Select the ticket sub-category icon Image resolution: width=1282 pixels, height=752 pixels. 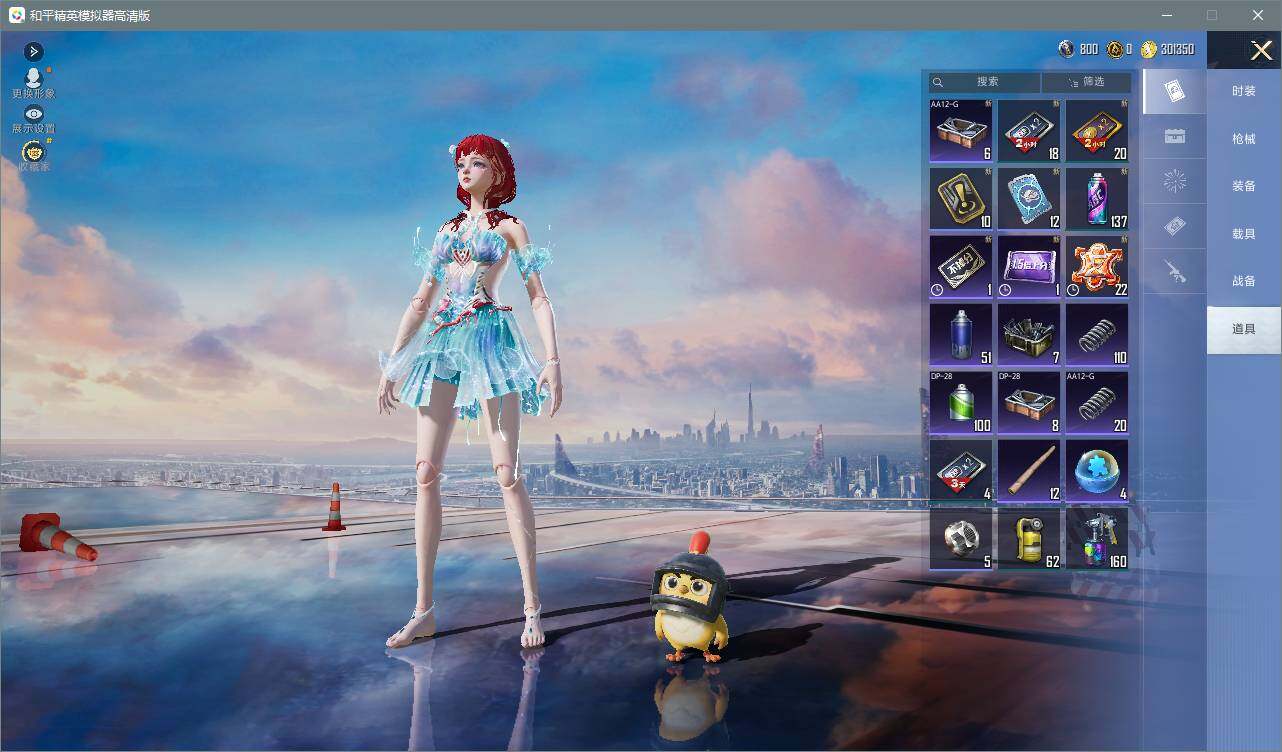[x=1175, y=227]
